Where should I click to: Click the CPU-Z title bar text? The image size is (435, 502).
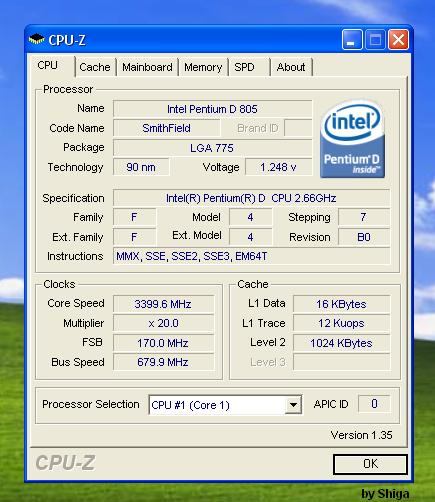point(67,40)
